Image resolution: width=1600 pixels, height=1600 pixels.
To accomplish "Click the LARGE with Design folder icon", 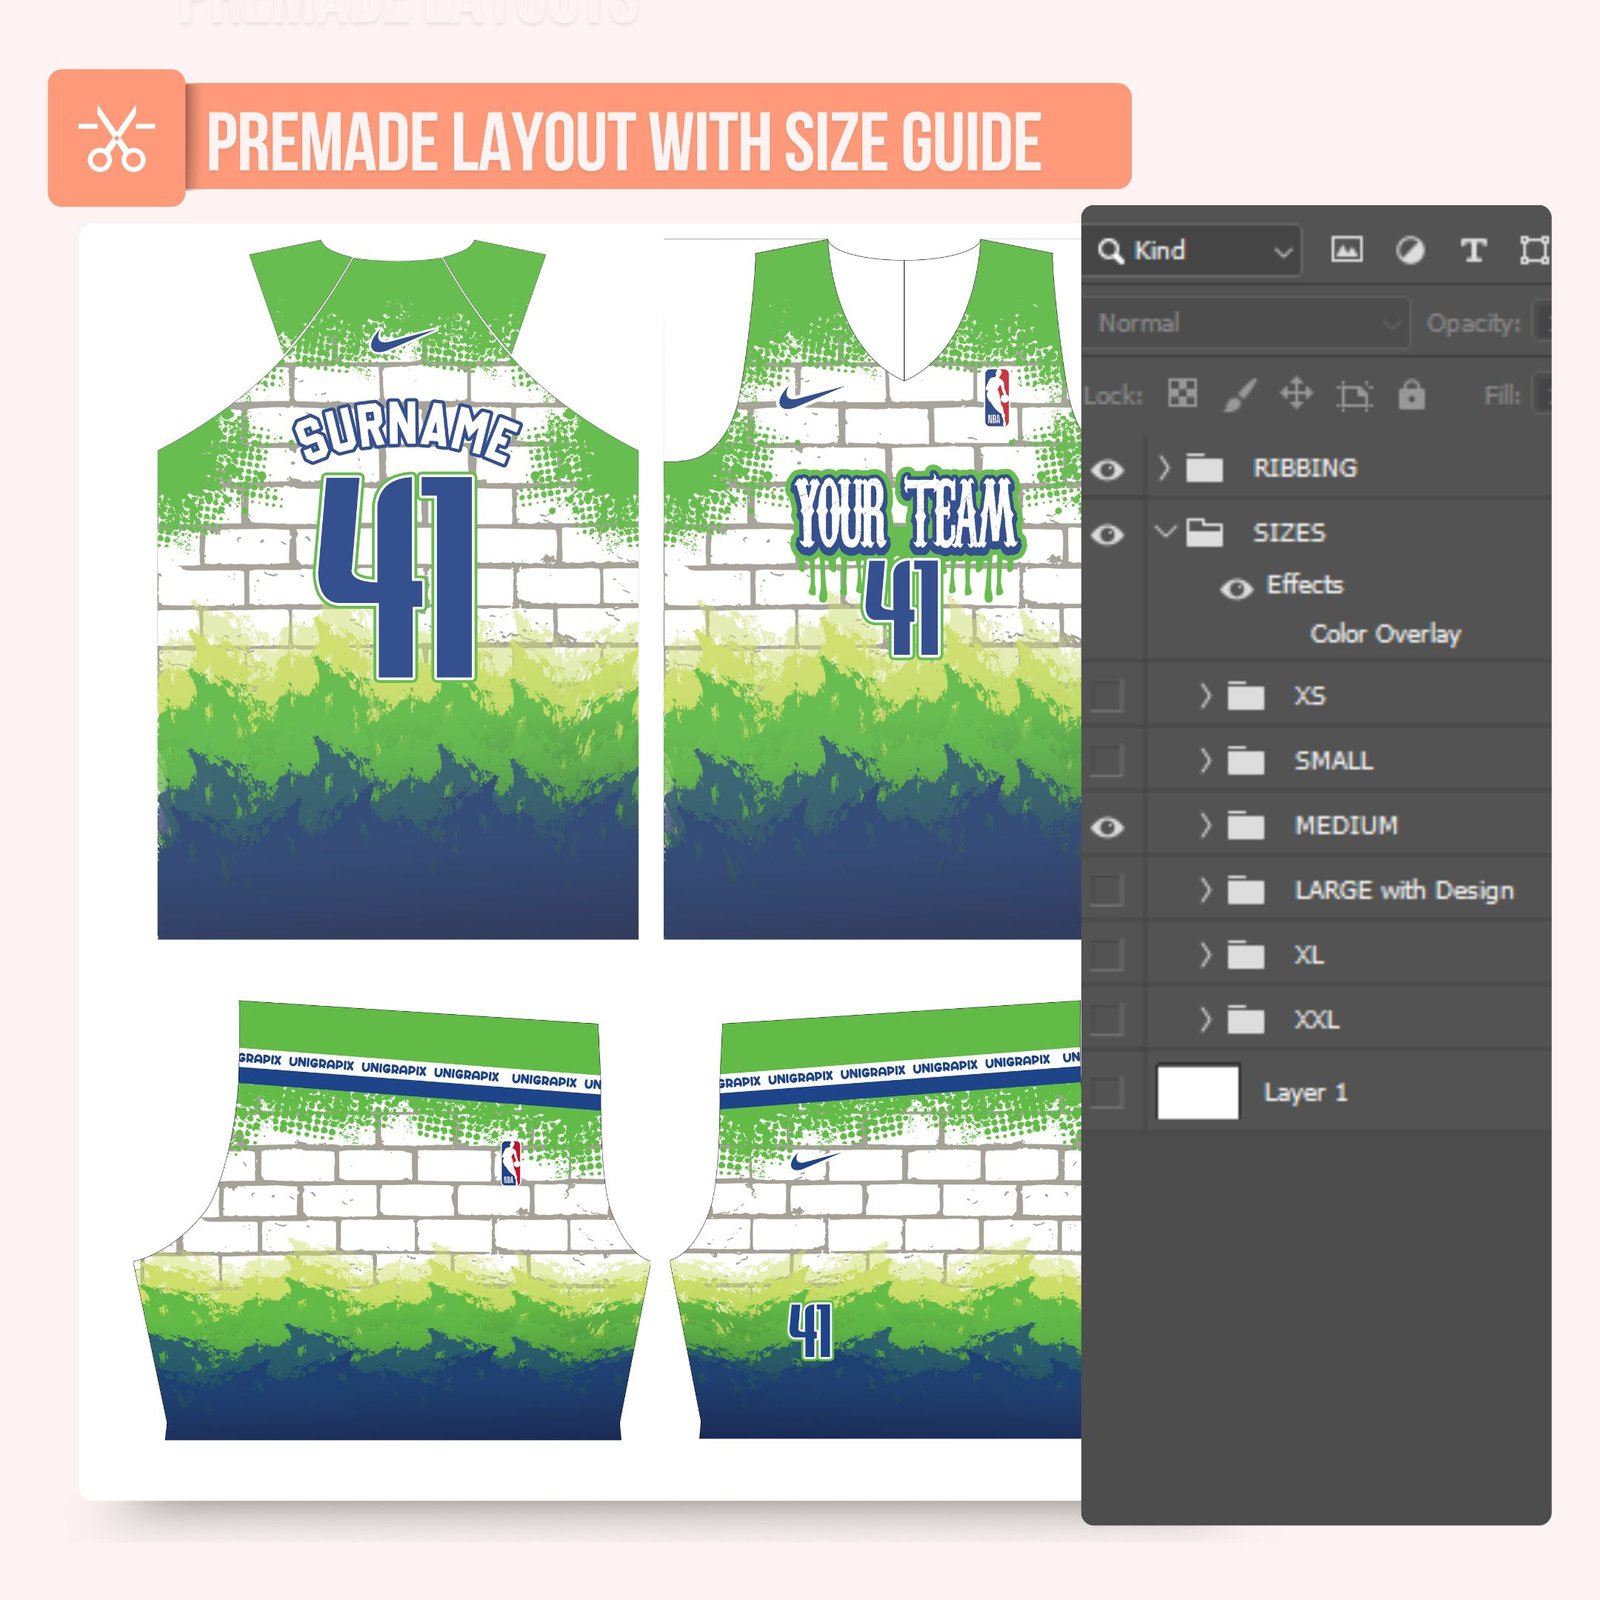I will [x=1246, y=890].
